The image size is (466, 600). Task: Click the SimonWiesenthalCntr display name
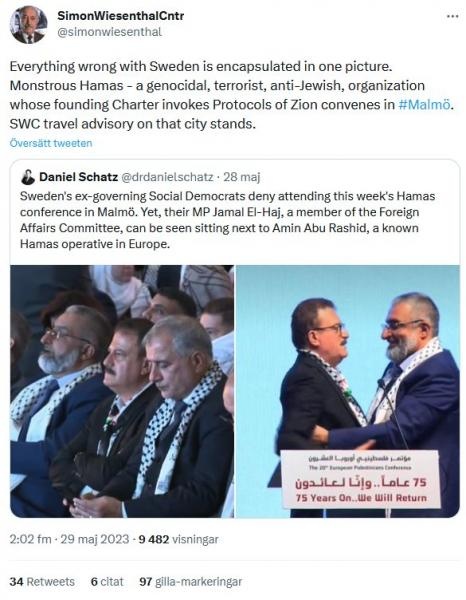tap(121, 16)
